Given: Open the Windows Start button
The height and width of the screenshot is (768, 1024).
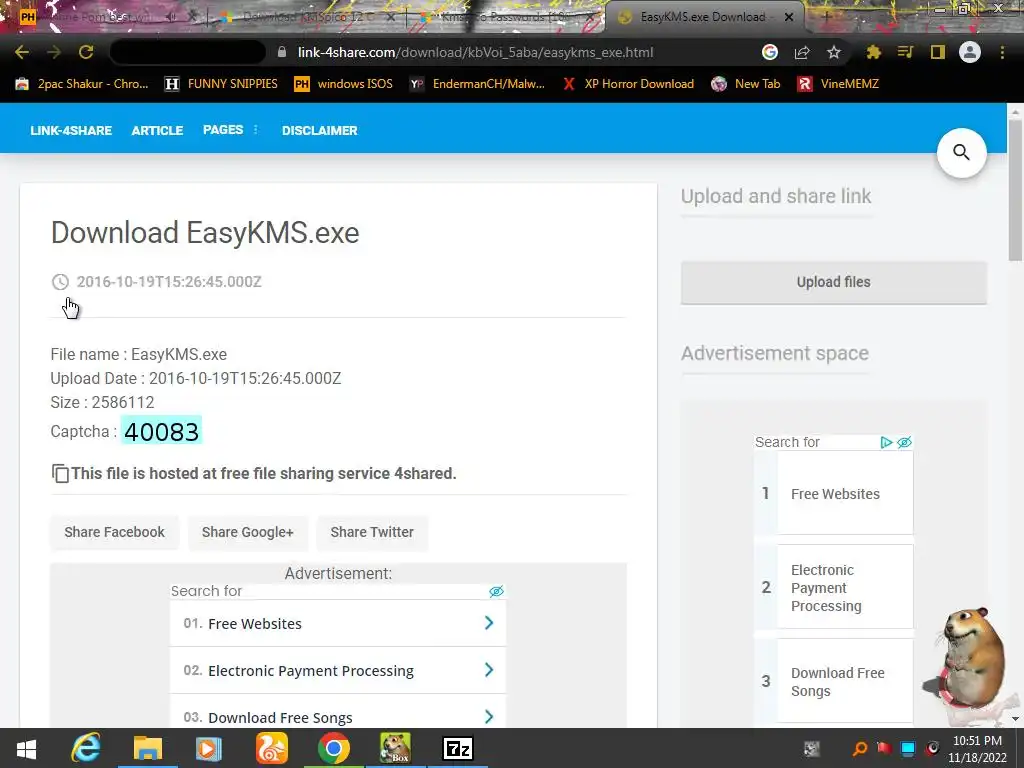Looking at the screenshot, I should pos(26,748).
